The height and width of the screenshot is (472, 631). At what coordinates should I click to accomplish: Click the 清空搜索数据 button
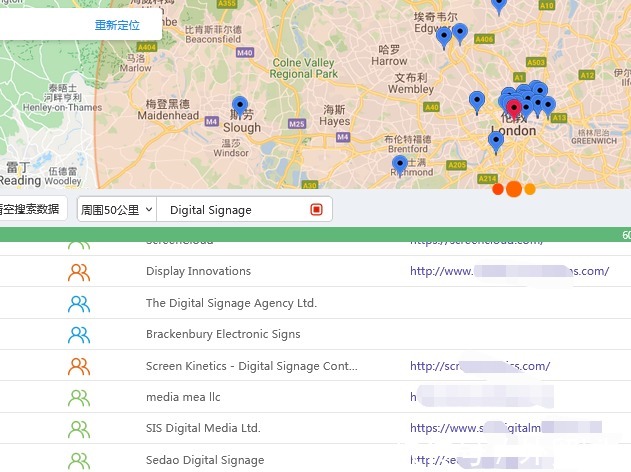tap(30, 209)
